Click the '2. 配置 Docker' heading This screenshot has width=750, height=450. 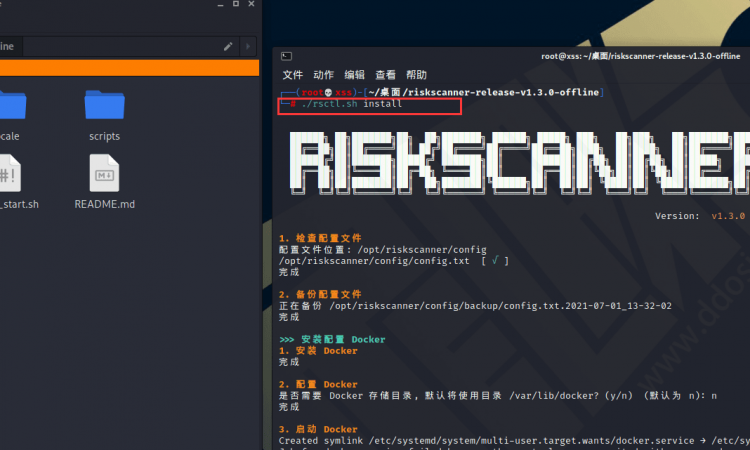(x=318, y=384)
